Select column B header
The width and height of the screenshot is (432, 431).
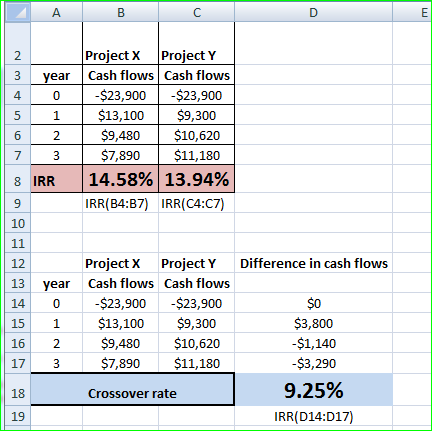(x=121, y=12)
